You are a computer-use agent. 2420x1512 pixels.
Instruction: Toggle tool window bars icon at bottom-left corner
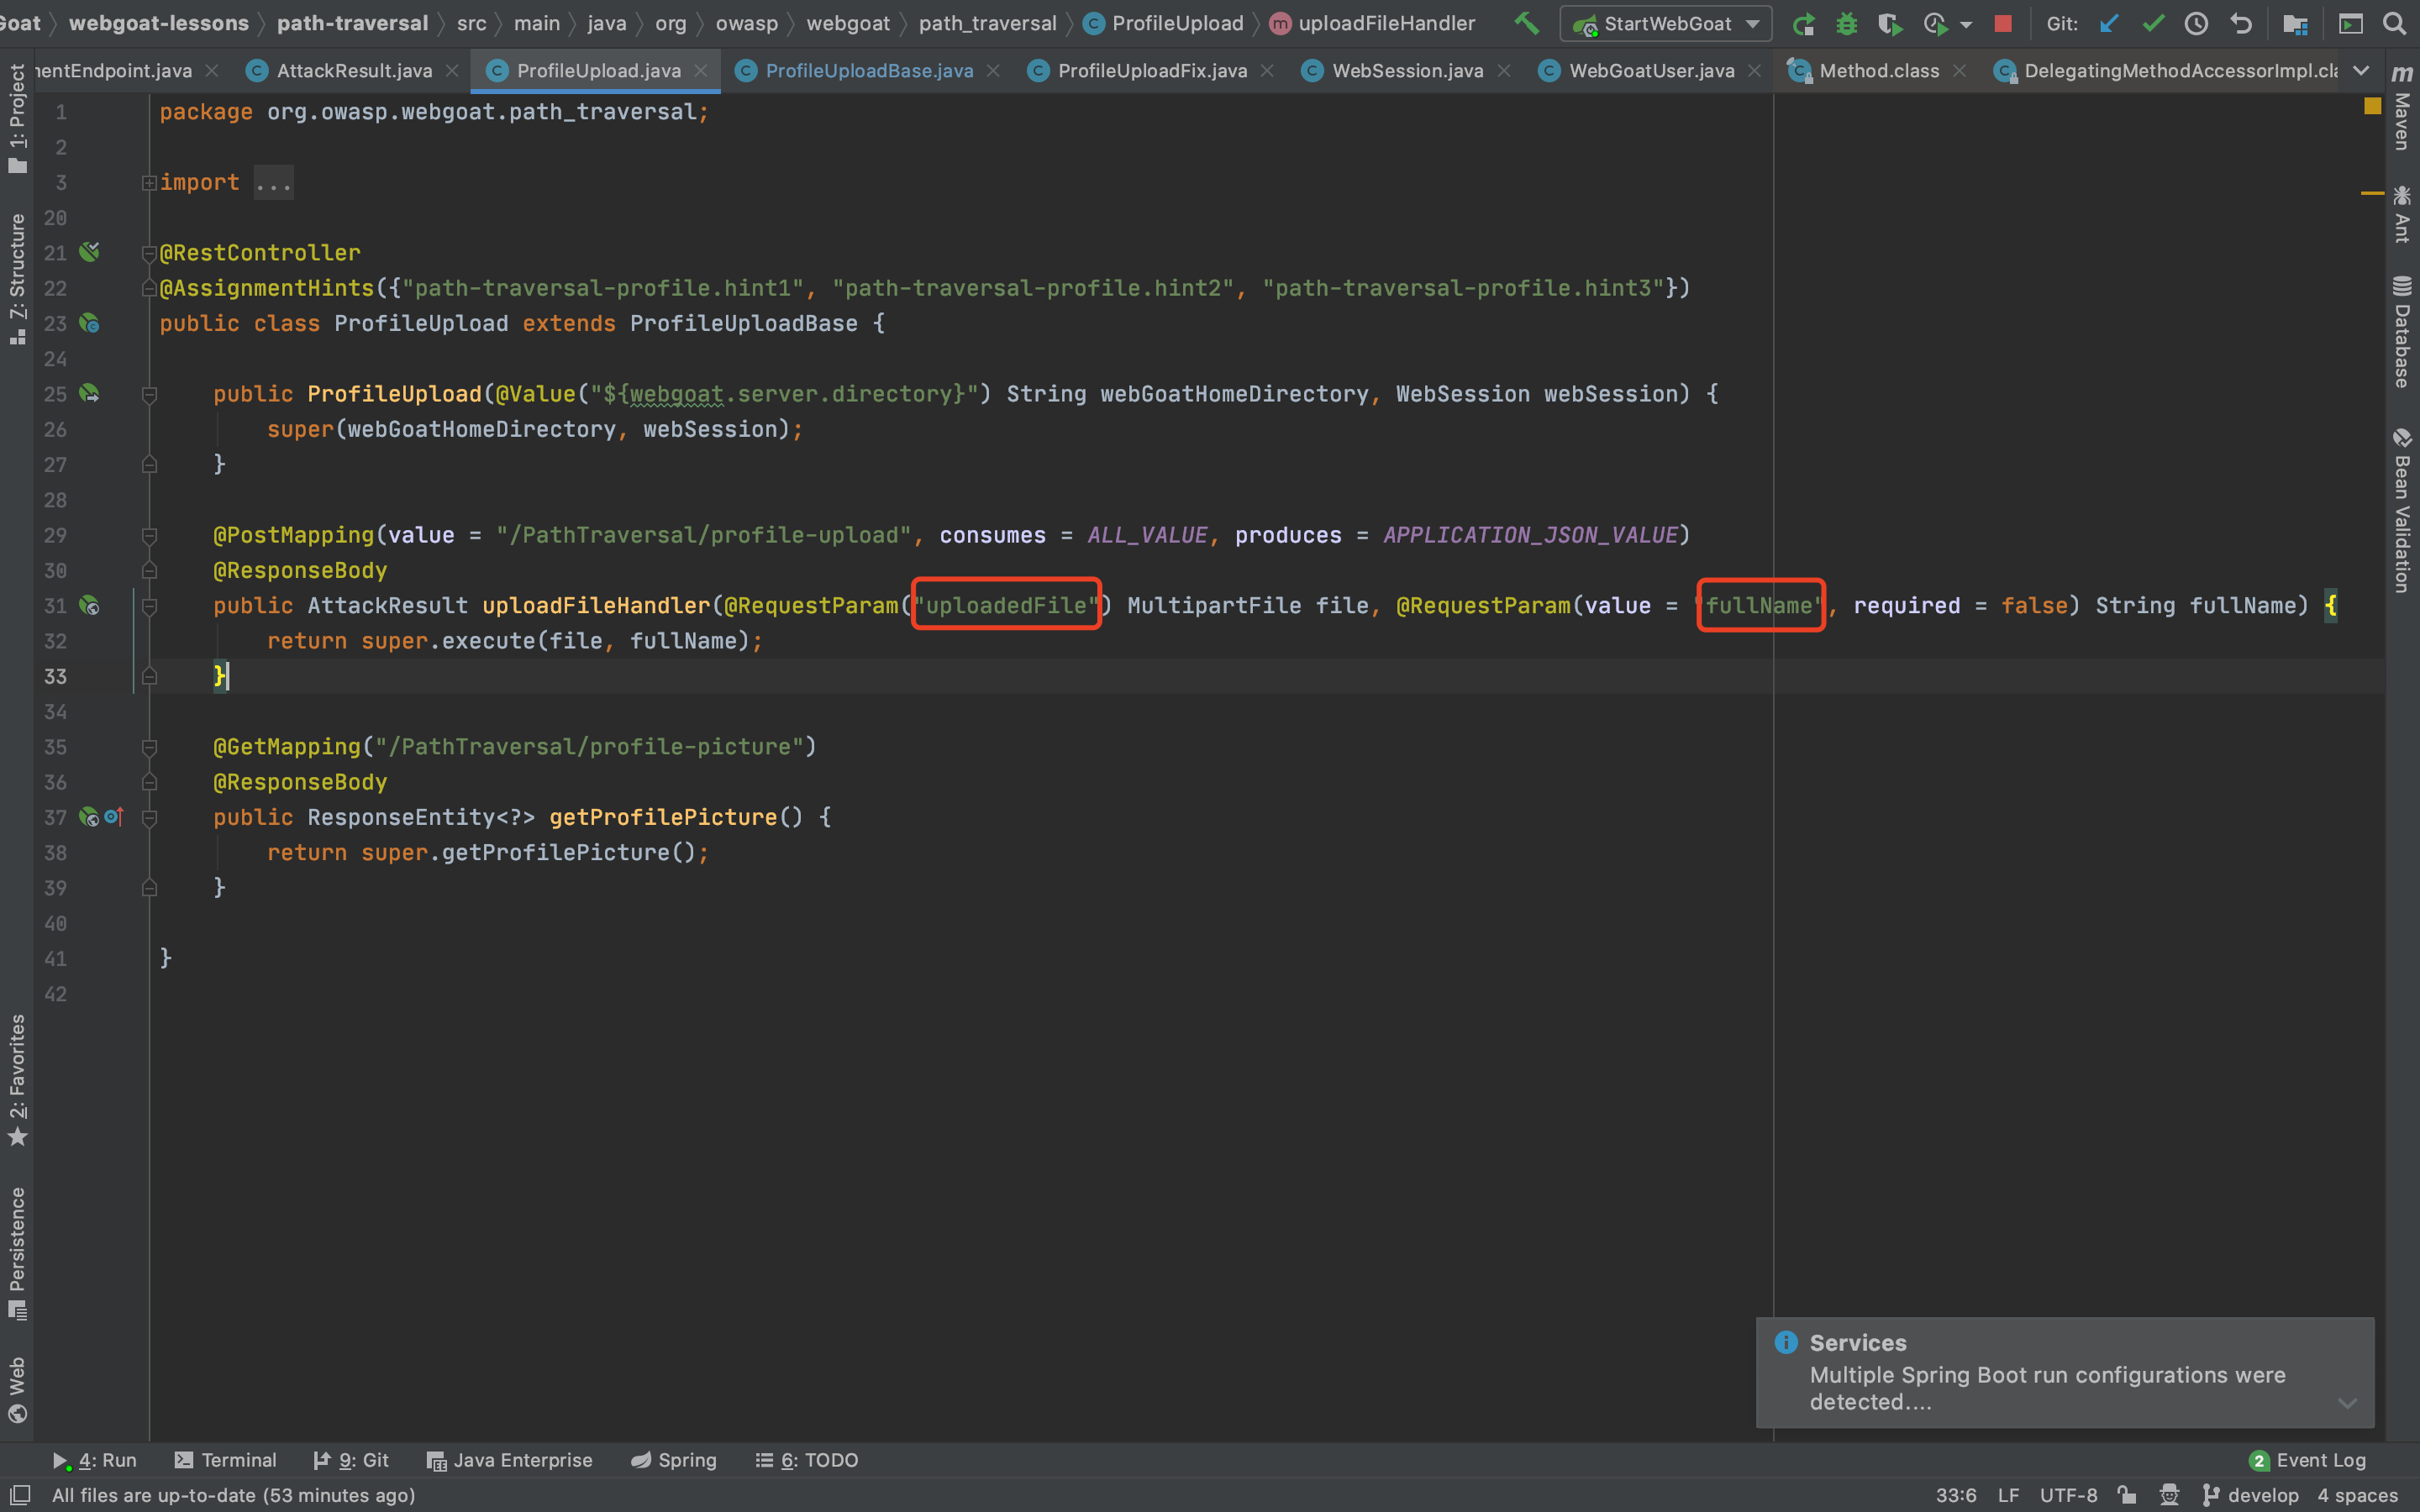click(19, 1495)
